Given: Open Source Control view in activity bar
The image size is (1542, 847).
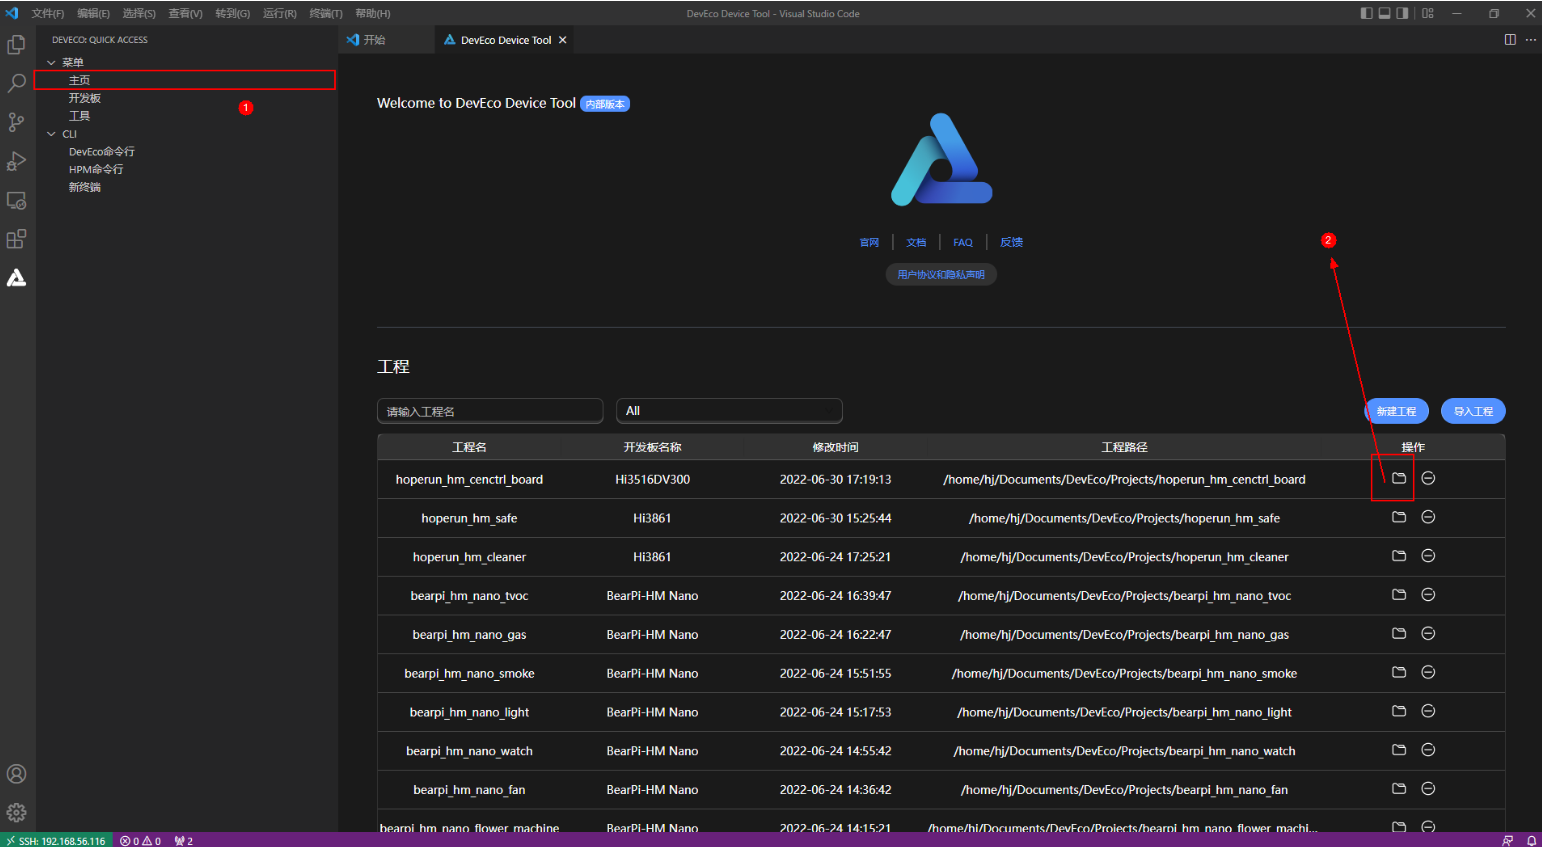Looking at the screenshot, I should coord(16,122).
